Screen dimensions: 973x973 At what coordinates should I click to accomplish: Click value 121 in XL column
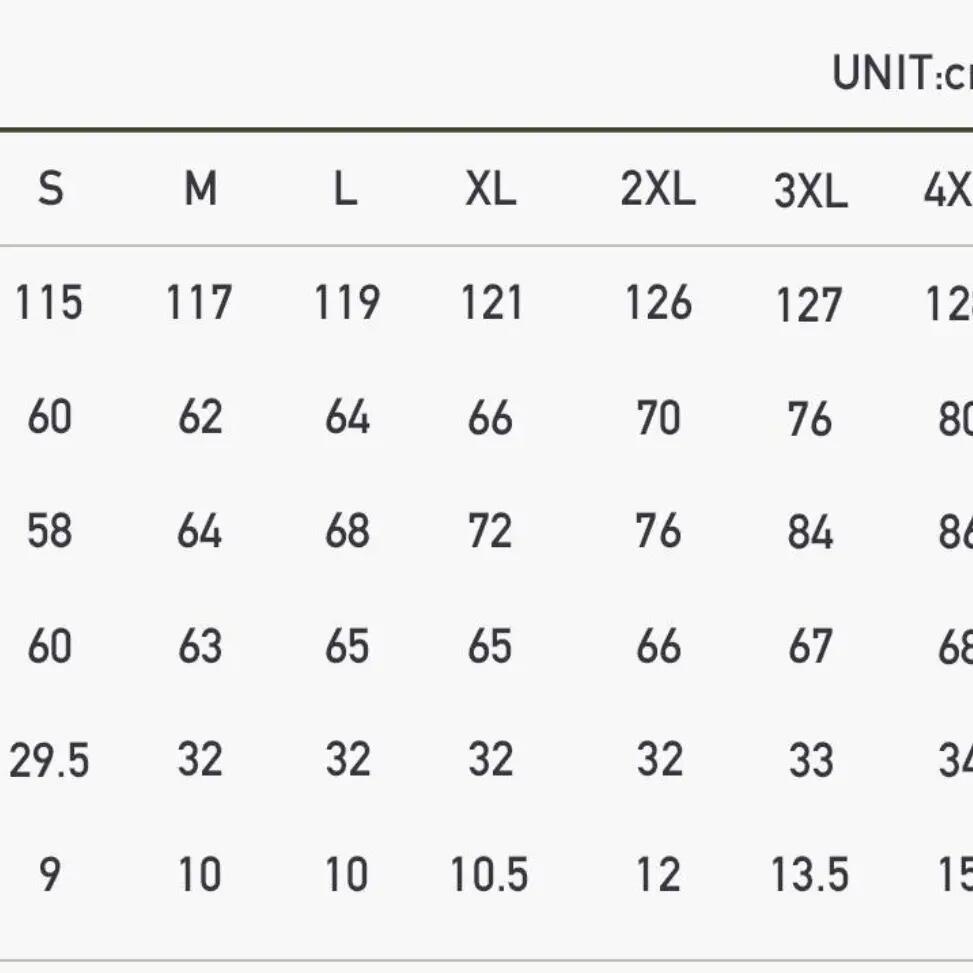click(x=491, y=303)
